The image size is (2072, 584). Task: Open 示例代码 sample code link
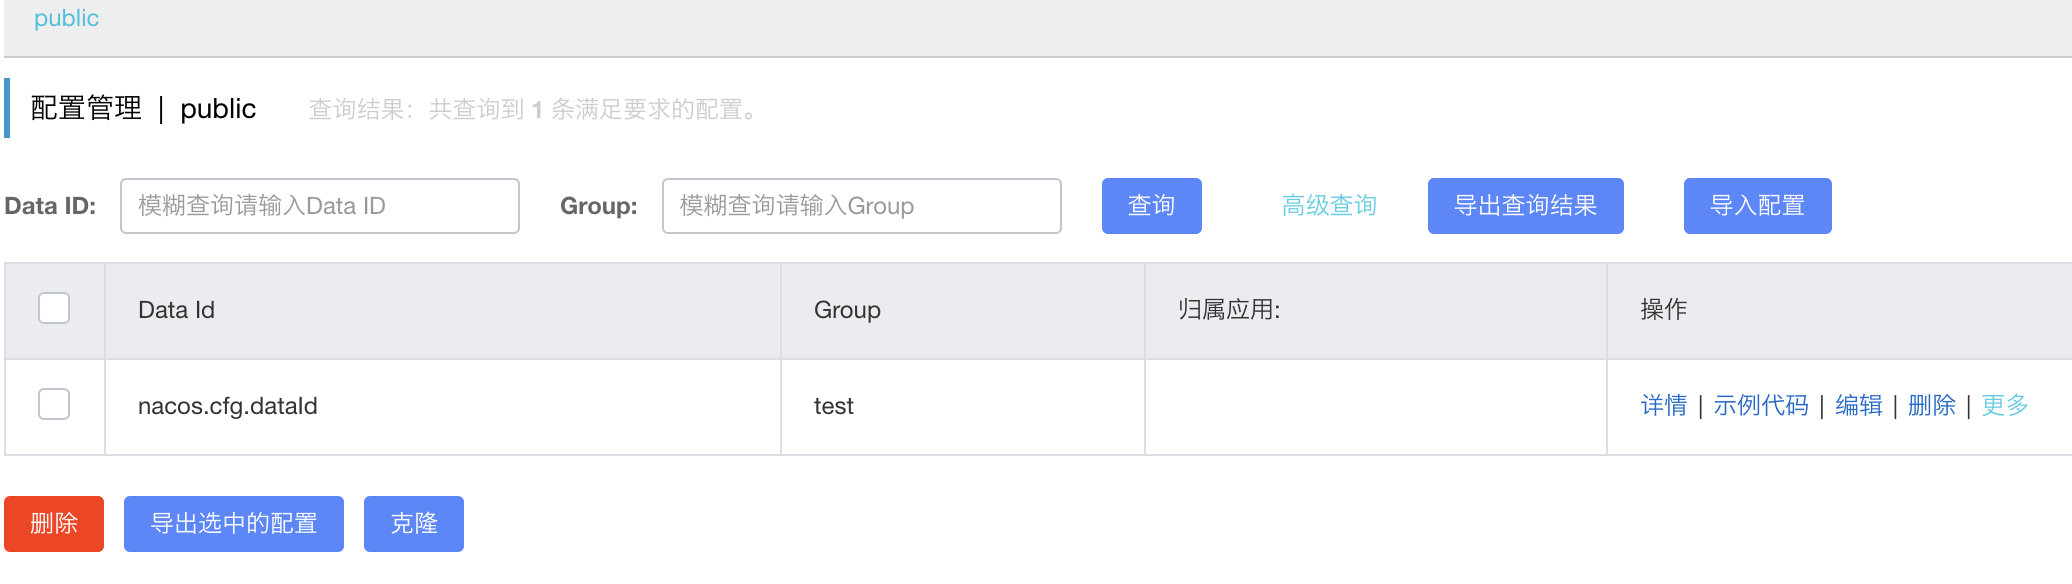1761,405
